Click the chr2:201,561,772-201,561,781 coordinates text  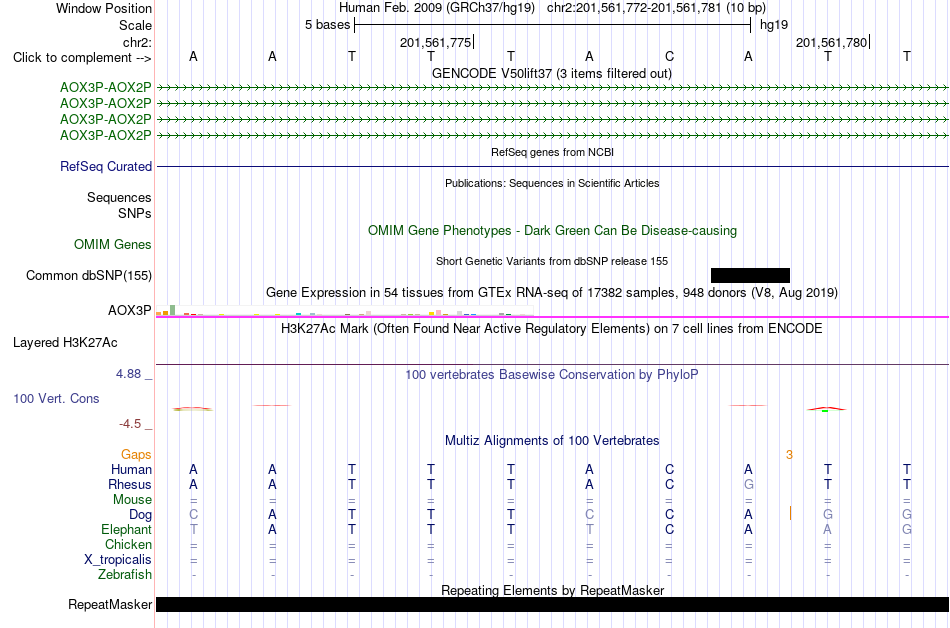[x=634, y=8]
